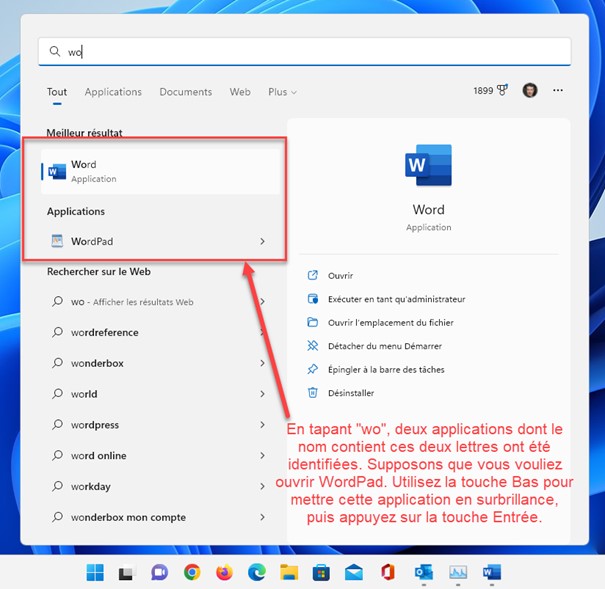Expand the WordPad result chevron
The width and height of the screenshot is (605, 589).
point(262,241)
